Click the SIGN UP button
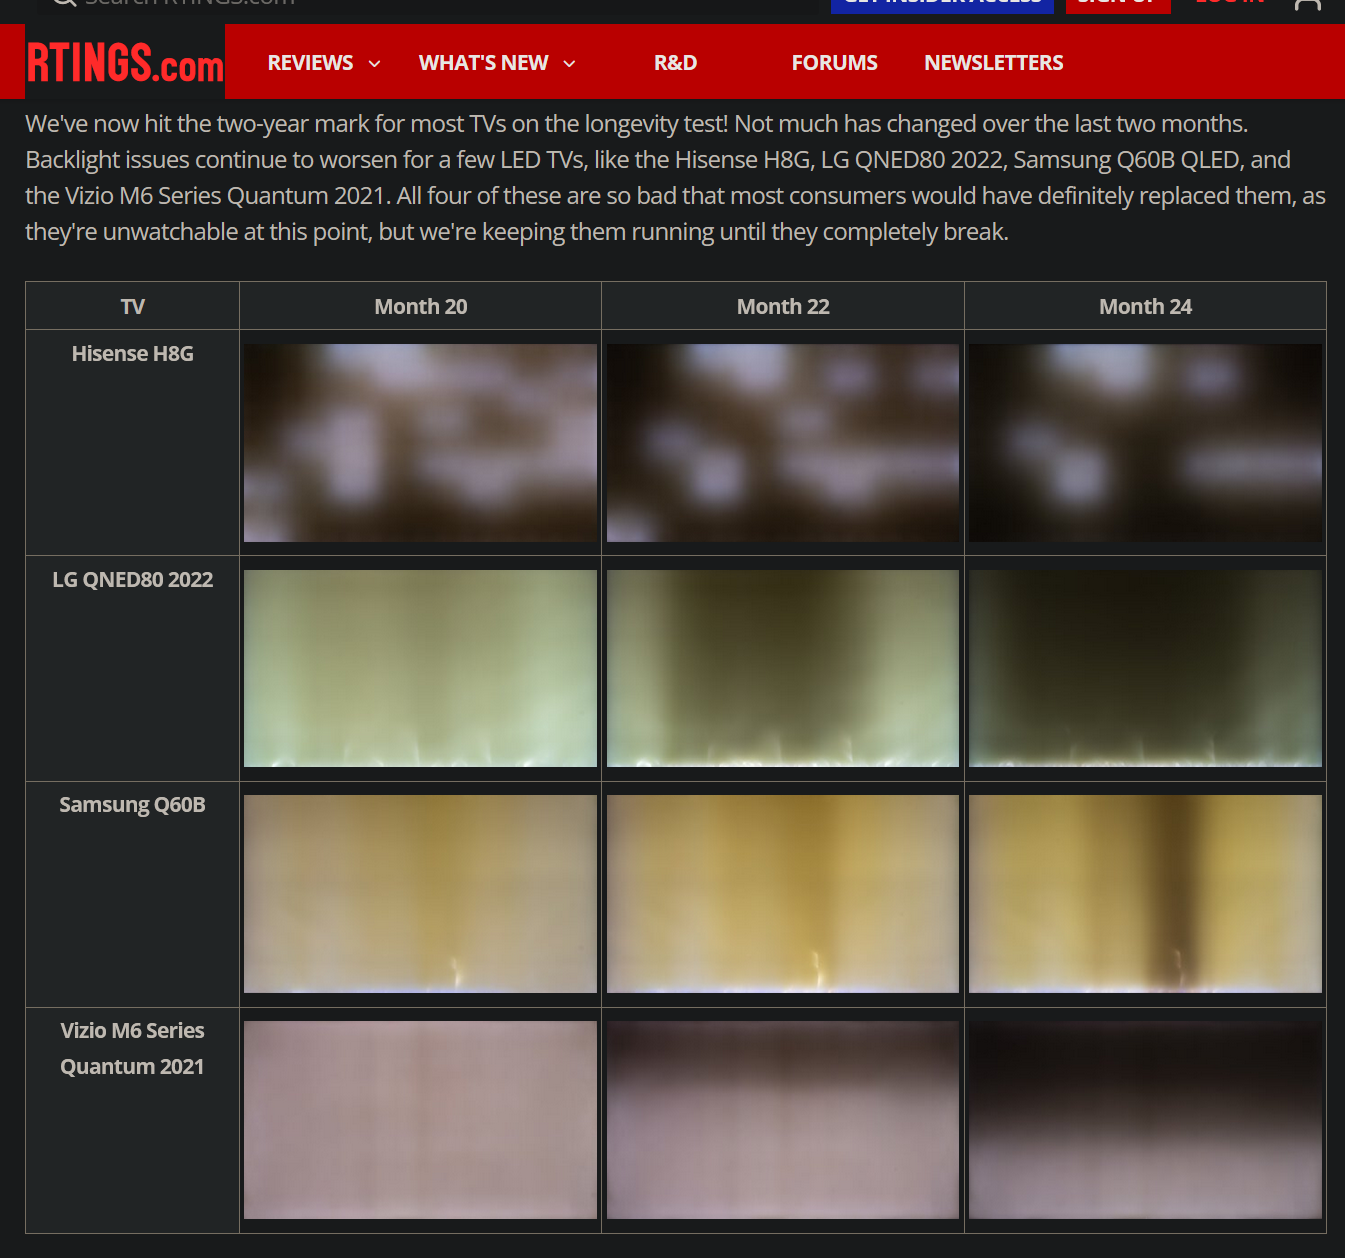This screenshot has height=1258, width=1345. click(x=1117, y=4)
